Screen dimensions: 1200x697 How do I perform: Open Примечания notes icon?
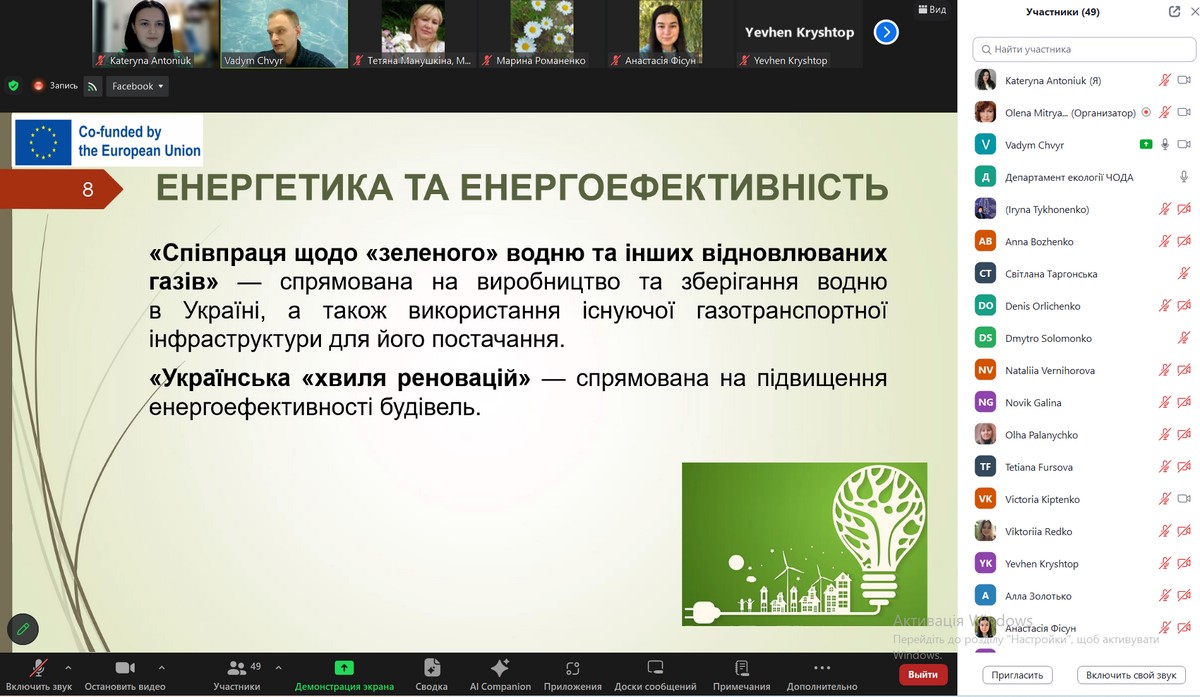[741, 668]
